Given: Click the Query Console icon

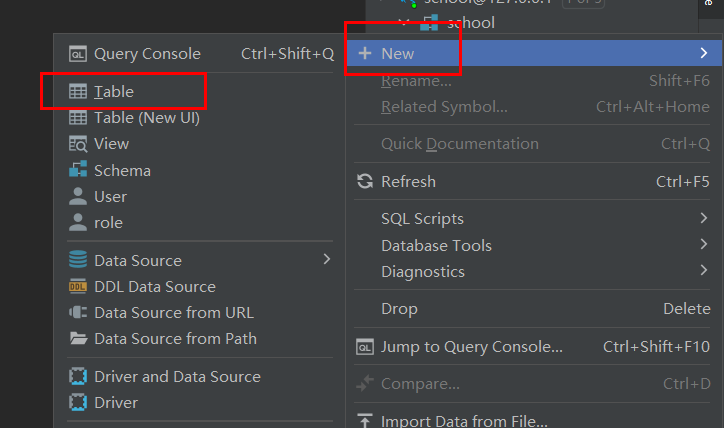Looking at the screenshot, I should coord(77,54).
